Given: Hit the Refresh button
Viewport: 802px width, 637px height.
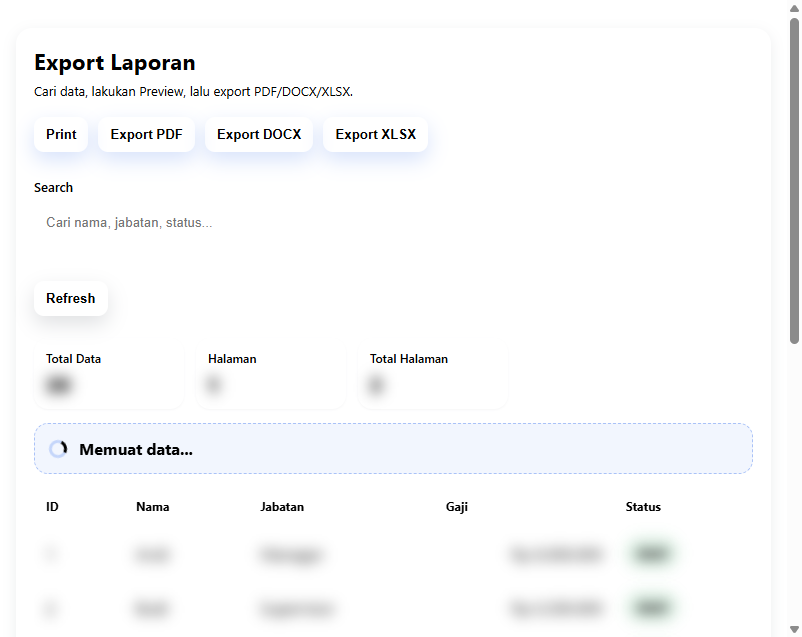Looking at the screenshot, I should [71, 298].
